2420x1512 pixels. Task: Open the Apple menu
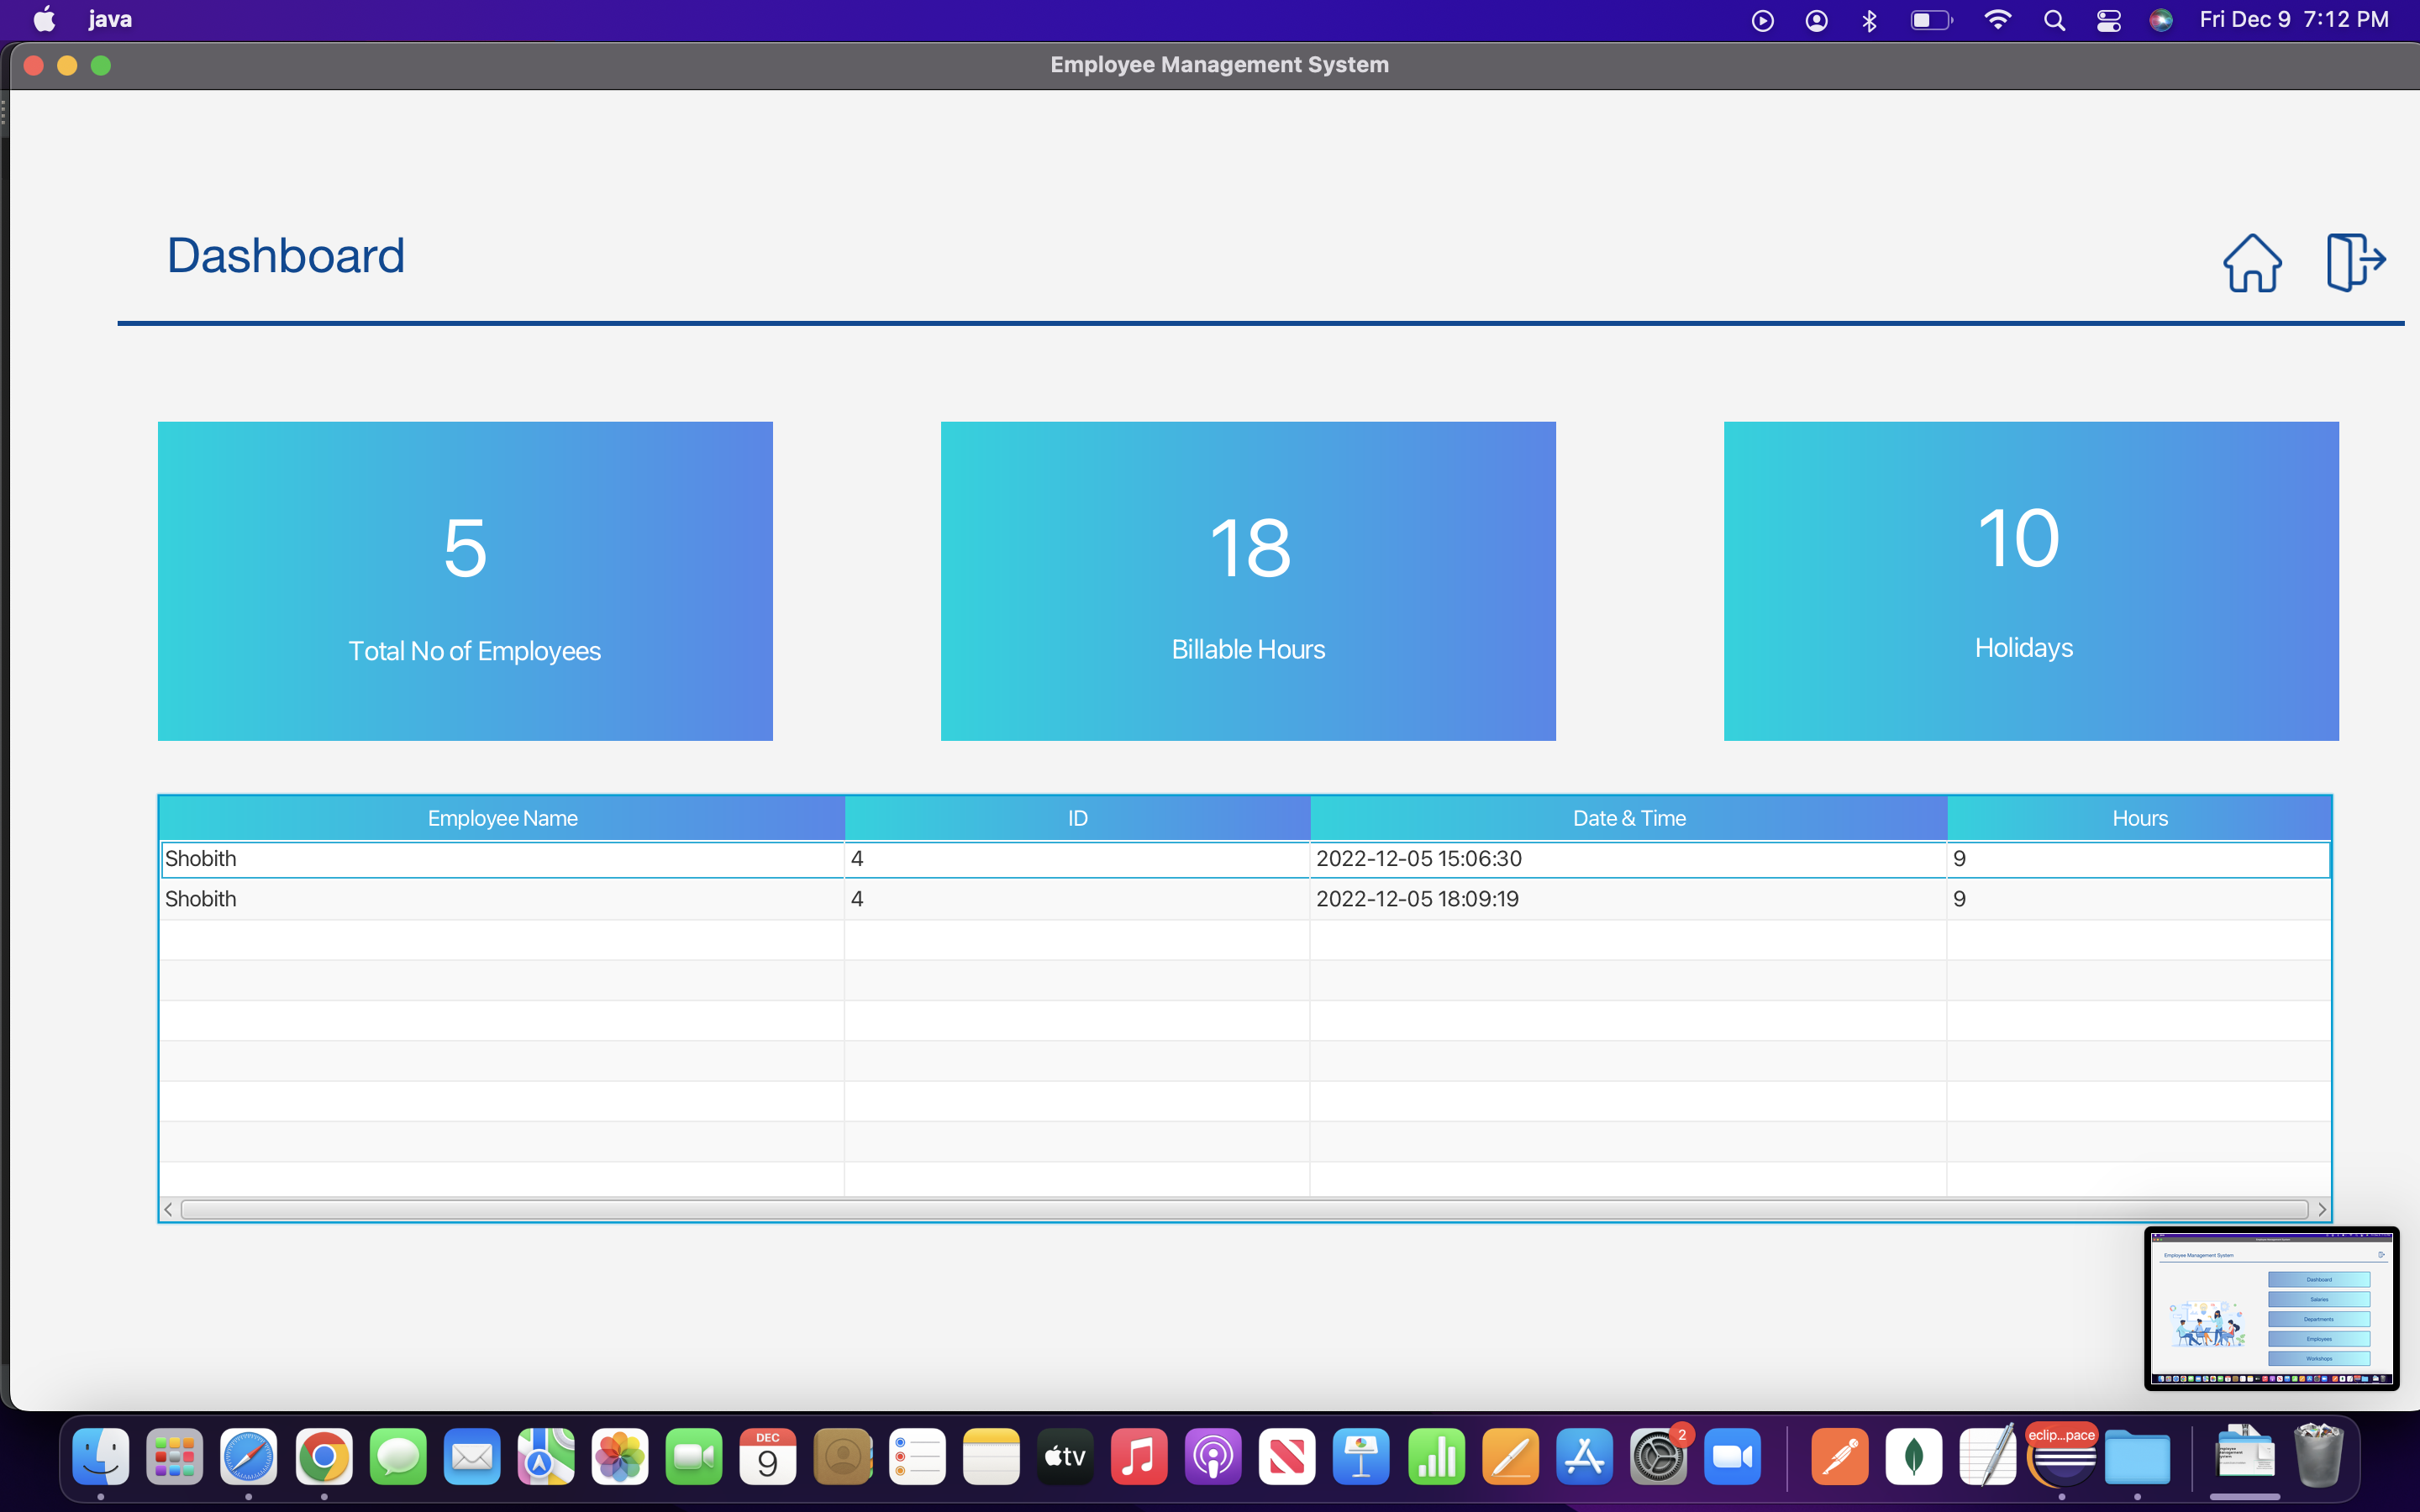tap(44, 20)
